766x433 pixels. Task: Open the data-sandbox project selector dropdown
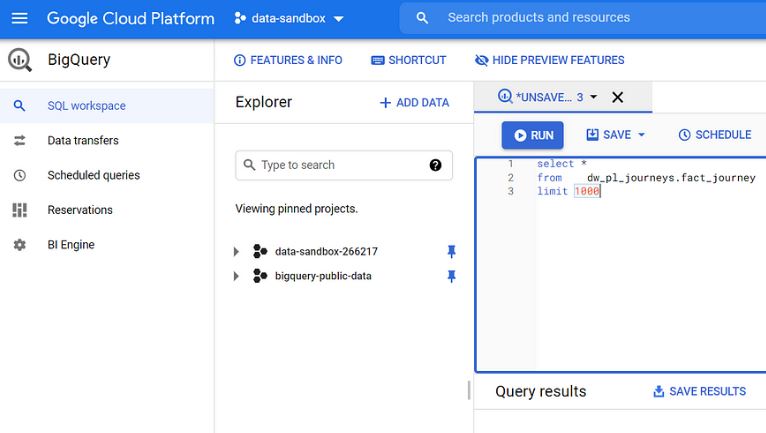coord(289,19)
